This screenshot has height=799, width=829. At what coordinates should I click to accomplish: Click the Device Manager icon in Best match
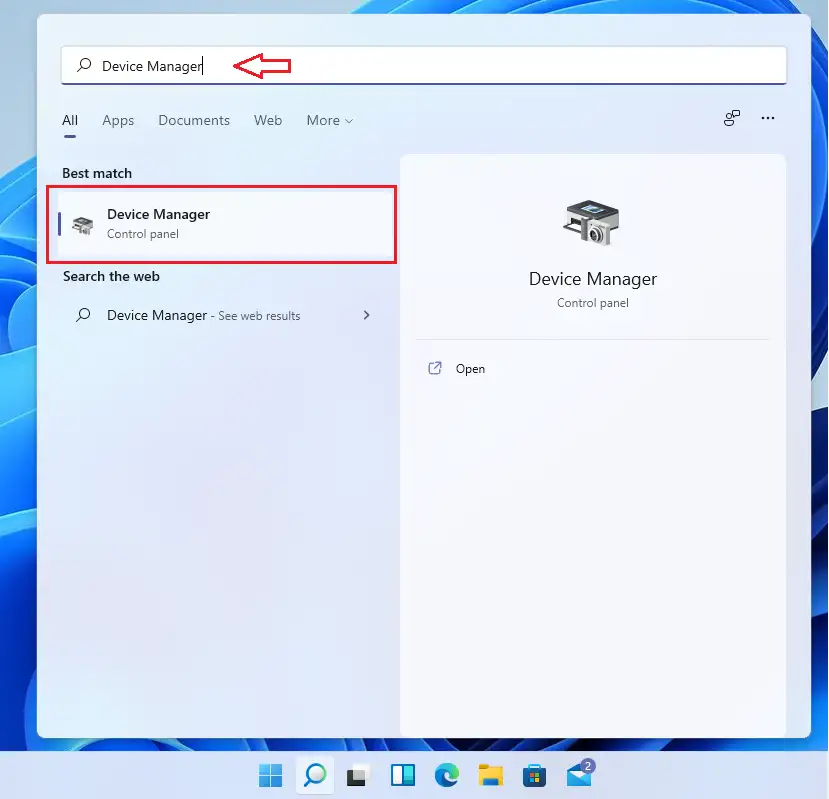[x=82, y=225]
